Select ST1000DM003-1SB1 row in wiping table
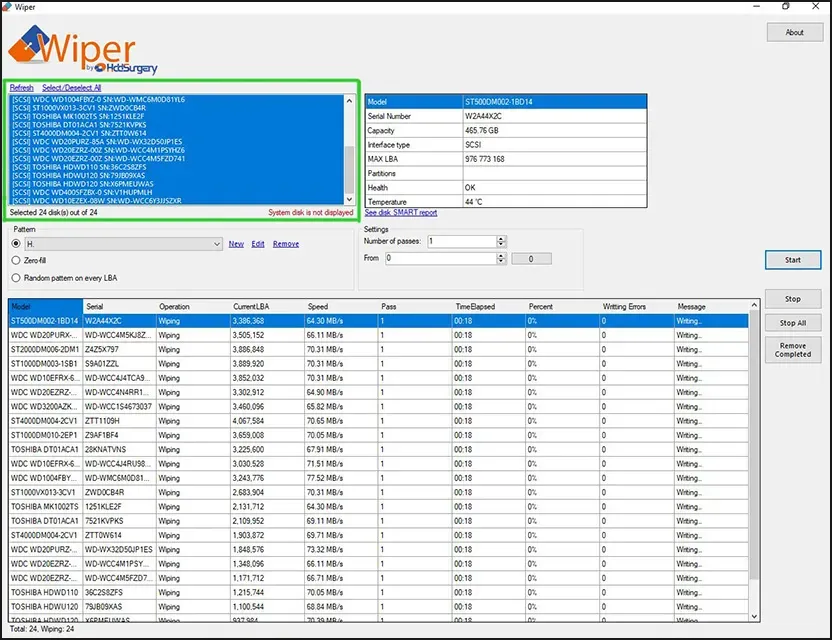Viewport: 832px width, 640px height. coord(379,364)
